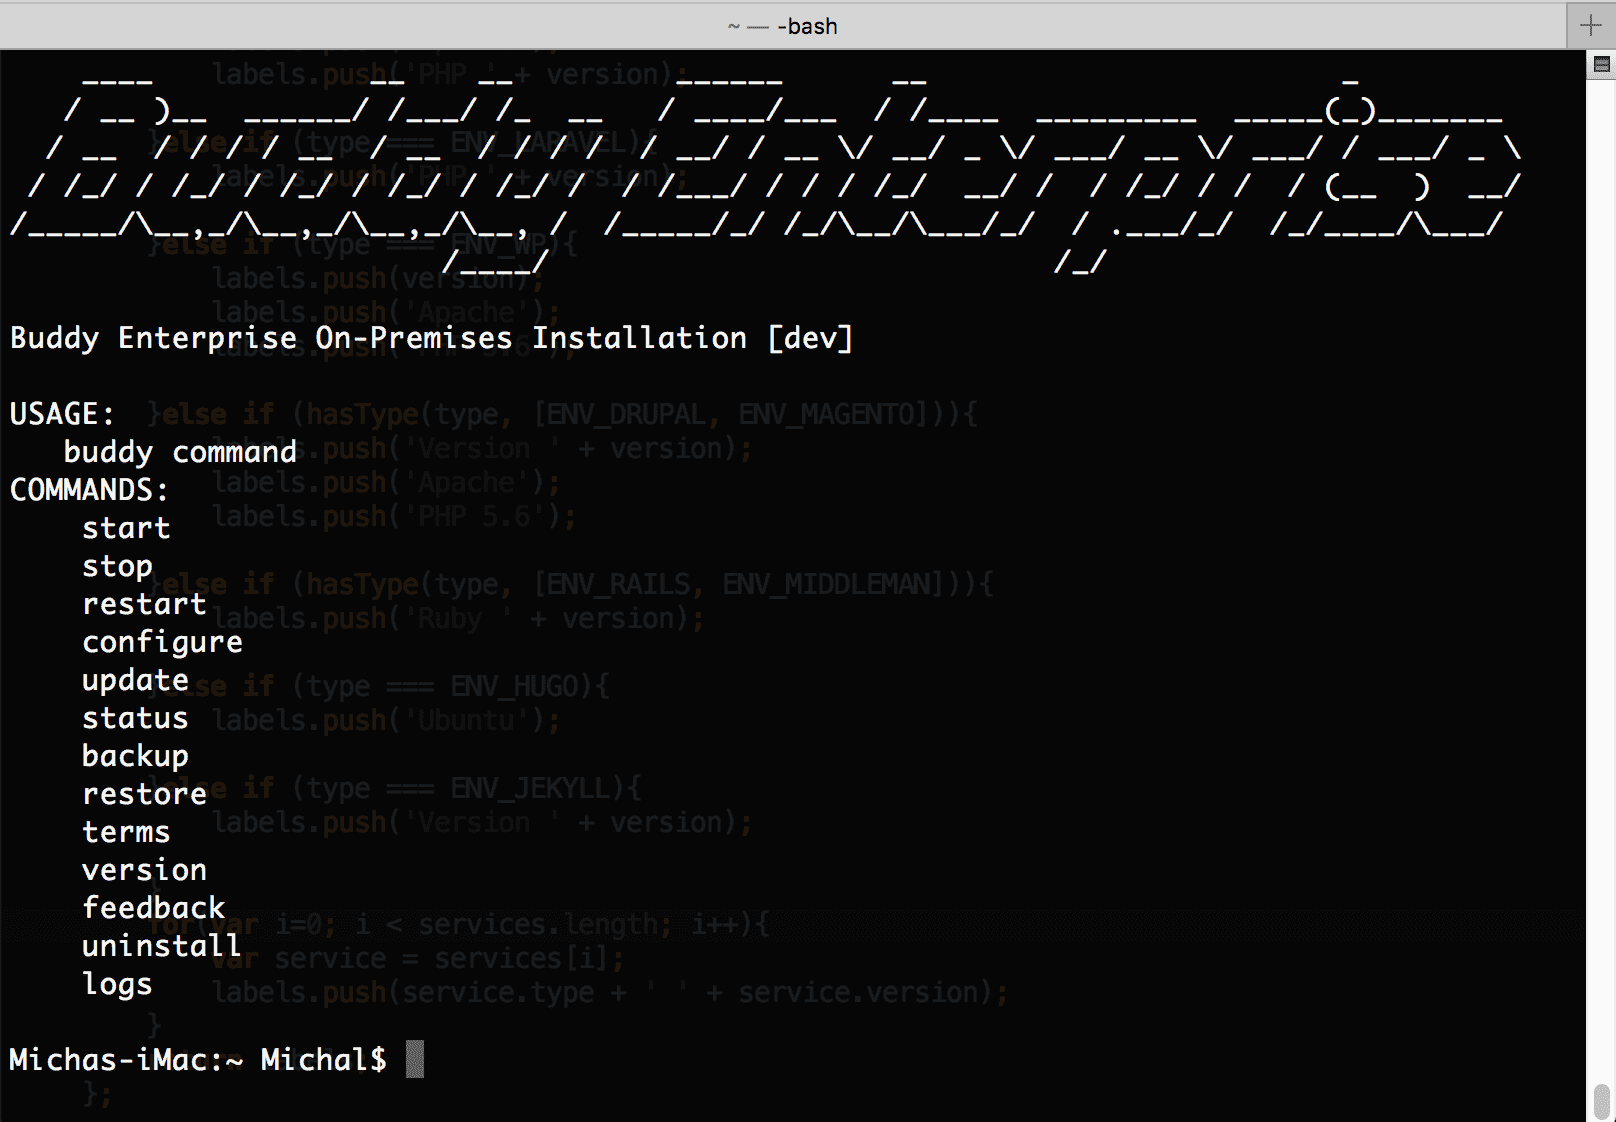Click the 'stop' command text
1616x1122 pixels.
click(117, 567)
